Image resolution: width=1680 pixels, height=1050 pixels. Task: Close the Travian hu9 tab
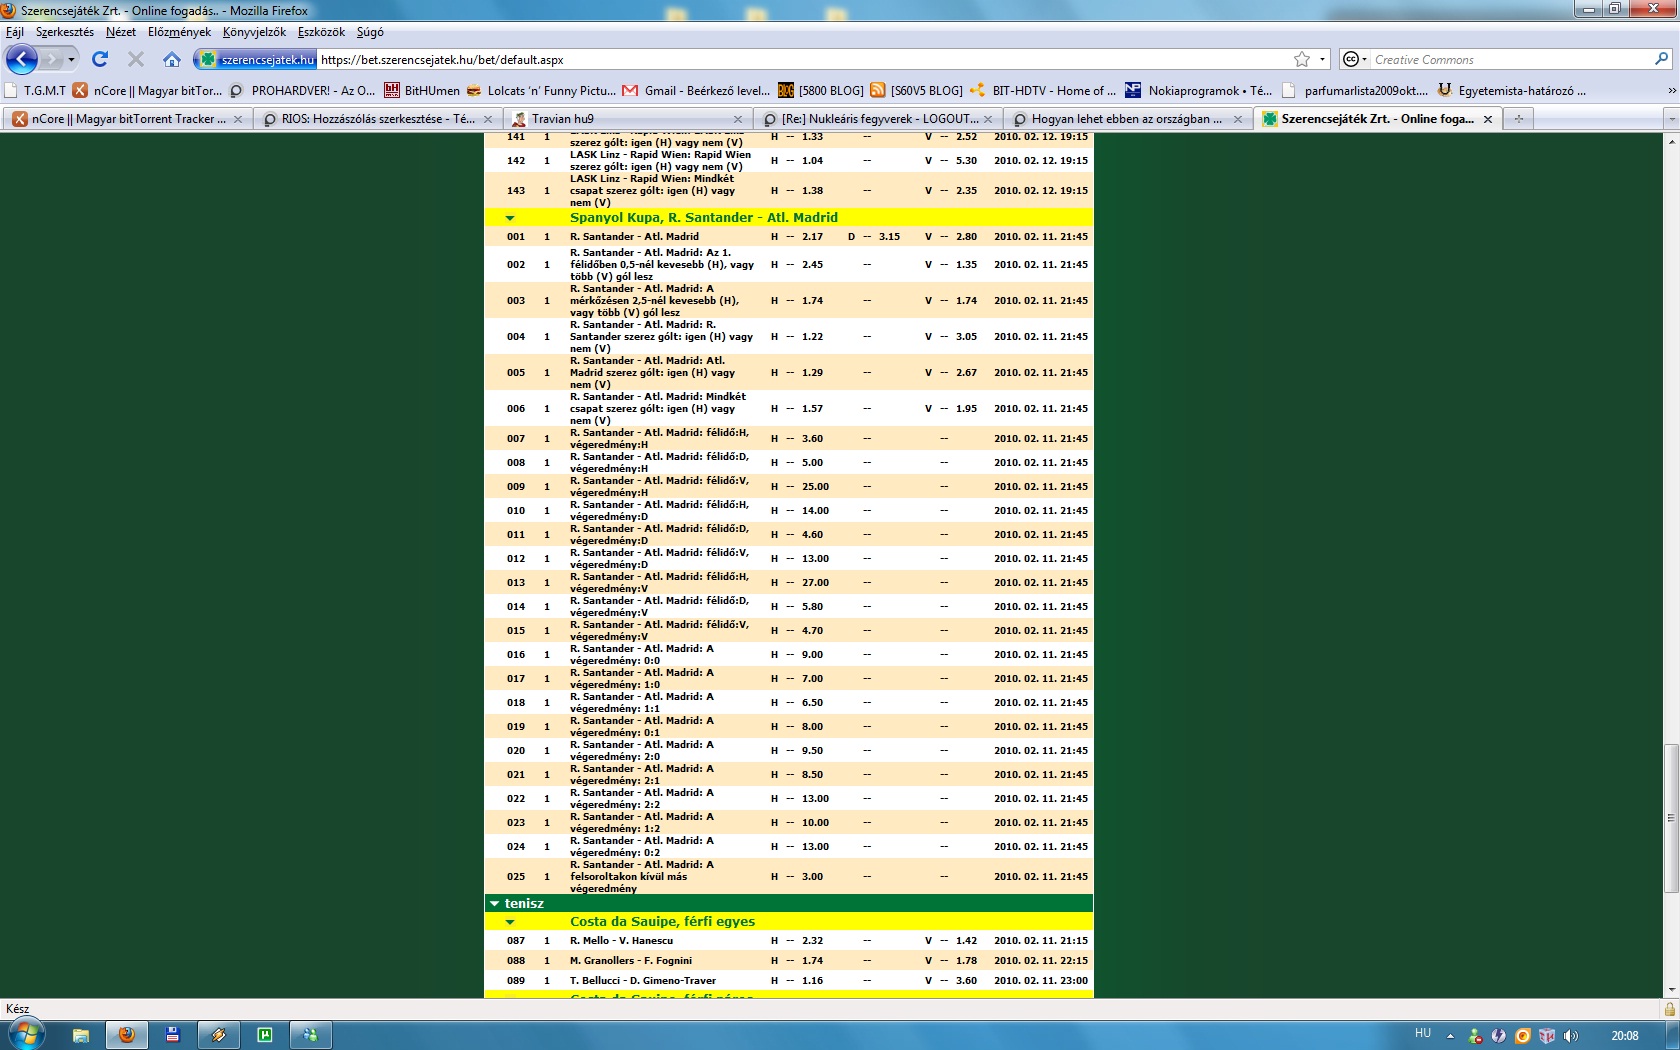[738, 119]
